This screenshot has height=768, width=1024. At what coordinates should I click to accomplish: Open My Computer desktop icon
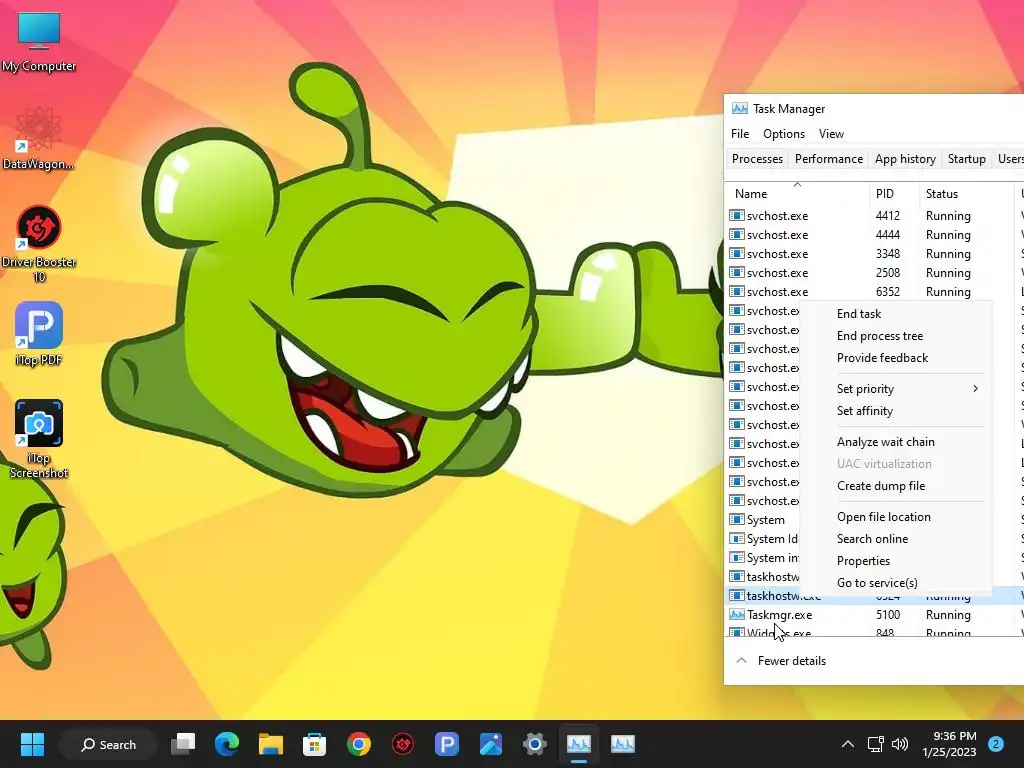point(39,42)
